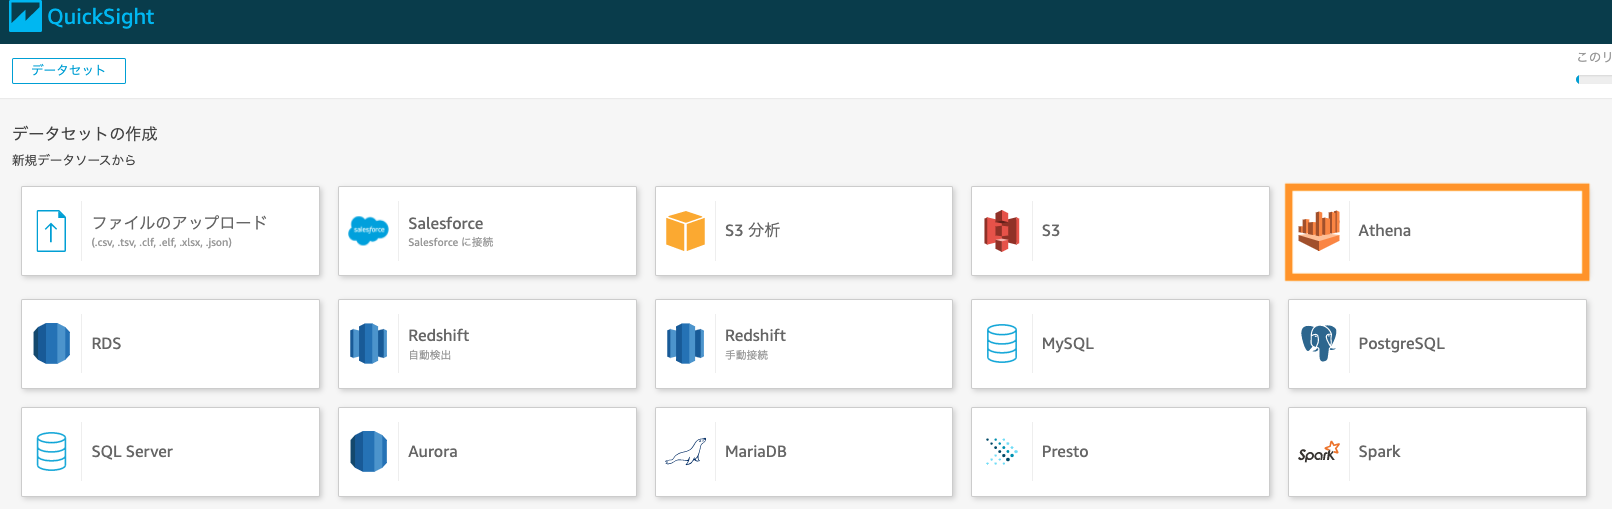This screenshot has height=509, width=1612.
Task: Select the Presto label
Action: pyautogui.click(x=1064, y=451)
